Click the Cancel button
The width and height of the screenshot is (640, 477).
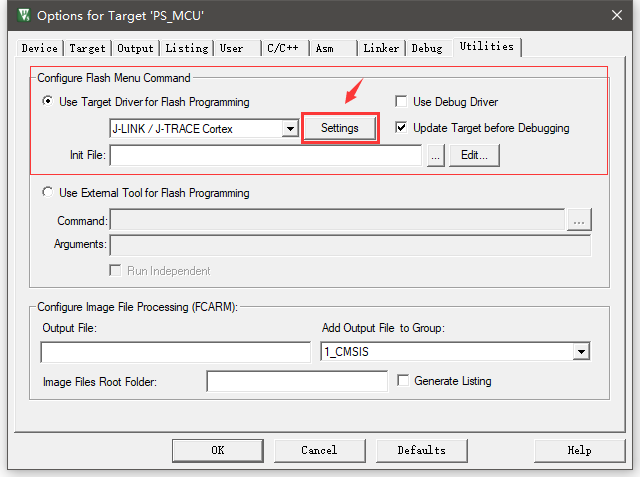pos(320,450)
